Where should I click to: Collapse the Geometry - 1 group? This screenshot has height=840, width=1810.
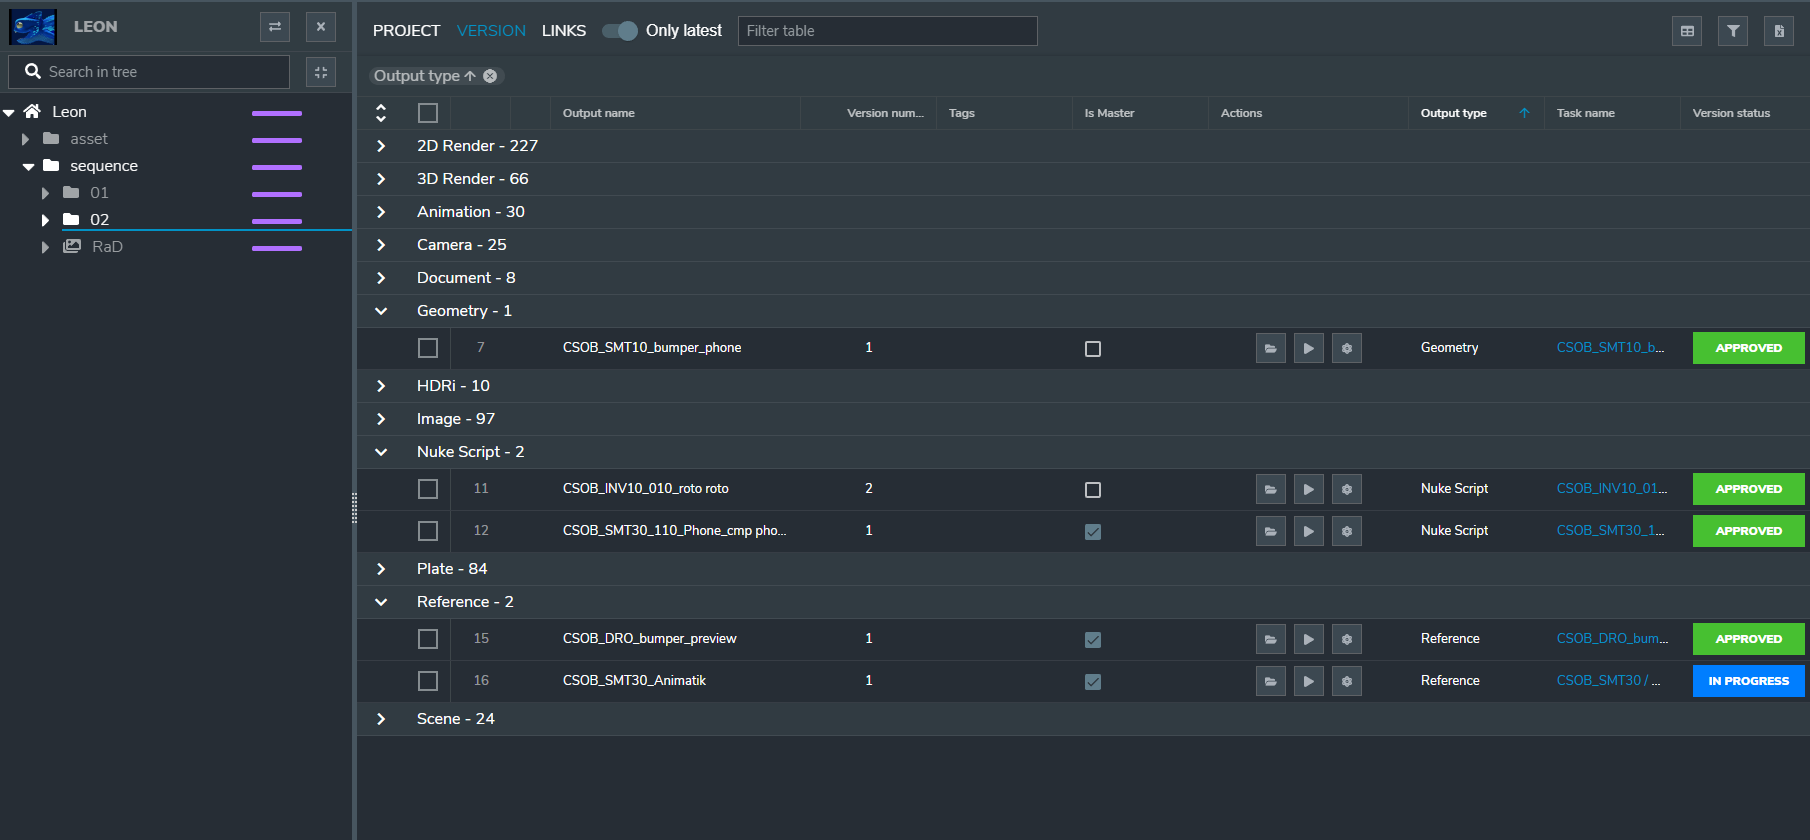(381, 311)
